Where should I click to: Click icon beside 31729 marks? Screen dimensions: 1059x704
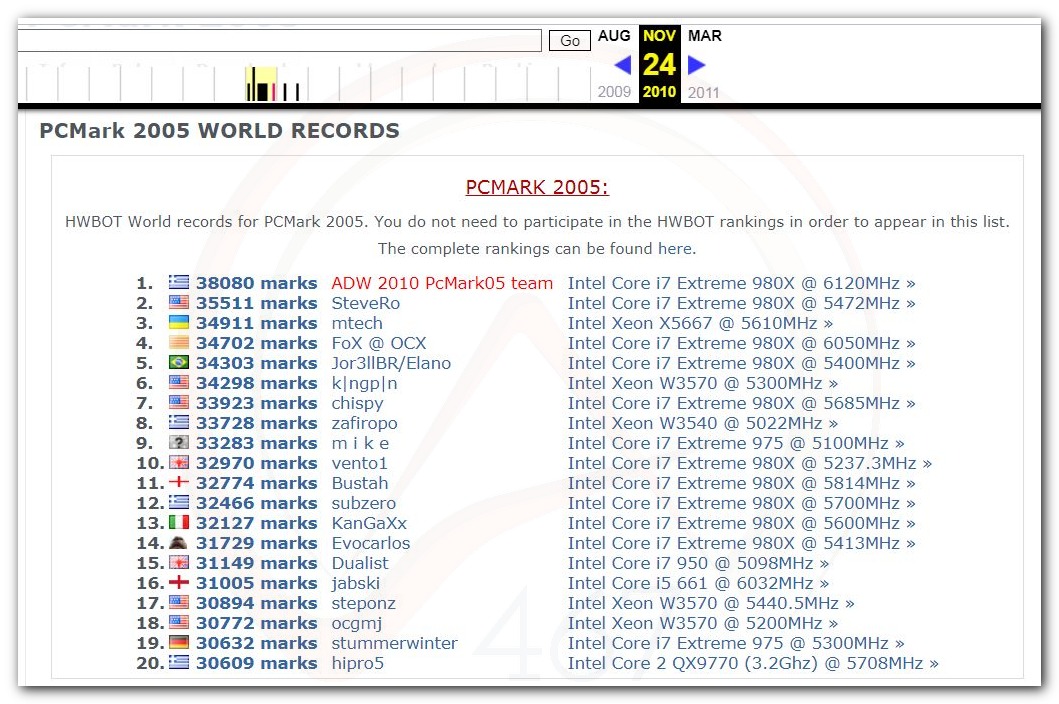pos(178,542)
